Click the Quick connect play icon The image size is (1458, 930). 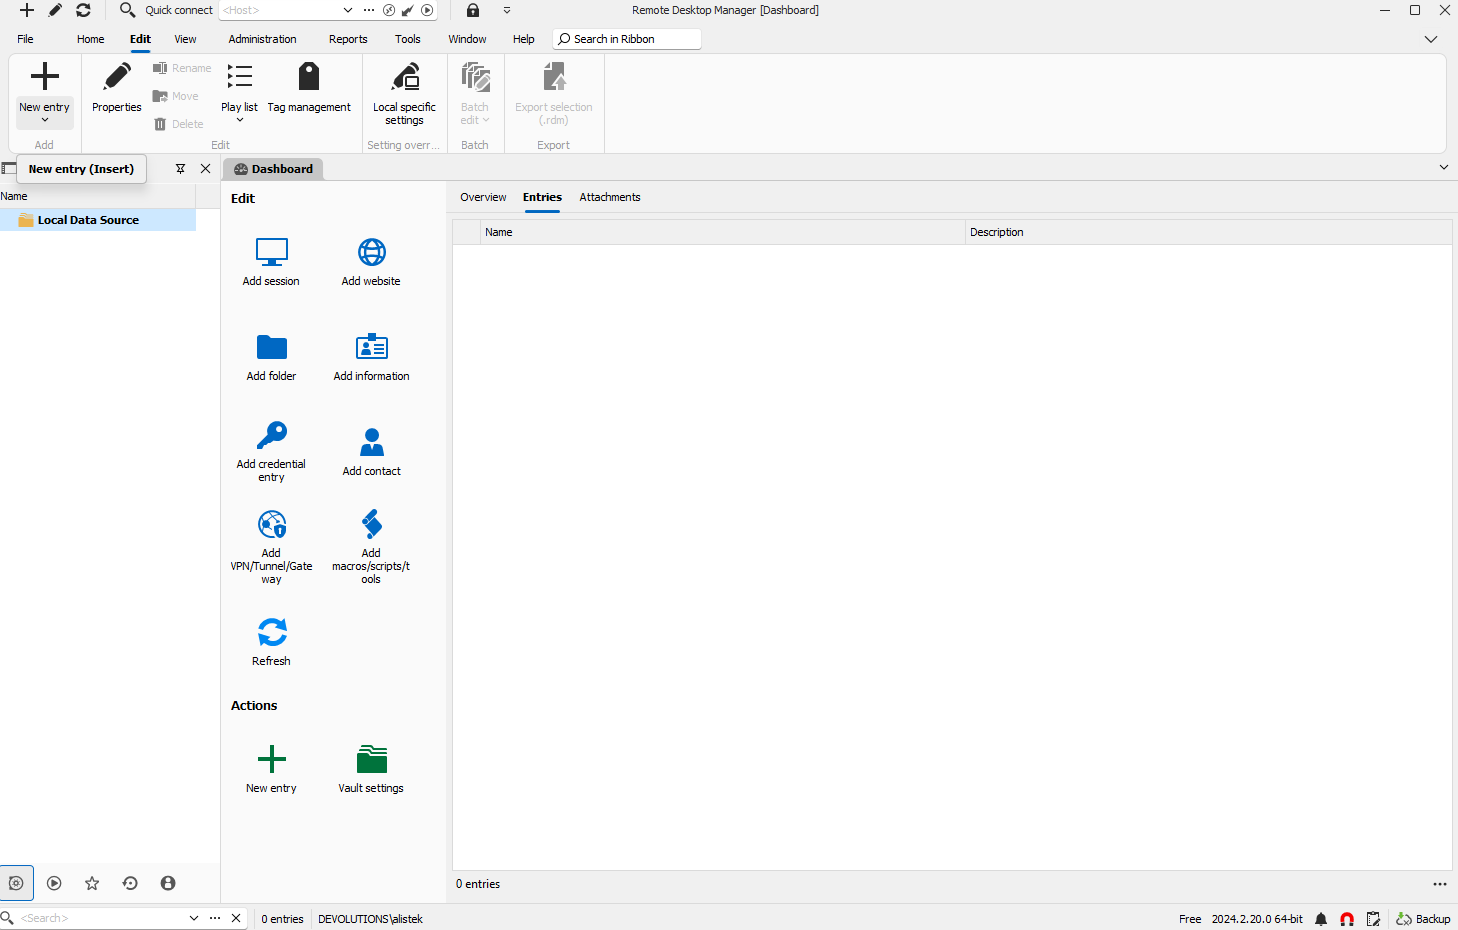[x=428, y=10]
